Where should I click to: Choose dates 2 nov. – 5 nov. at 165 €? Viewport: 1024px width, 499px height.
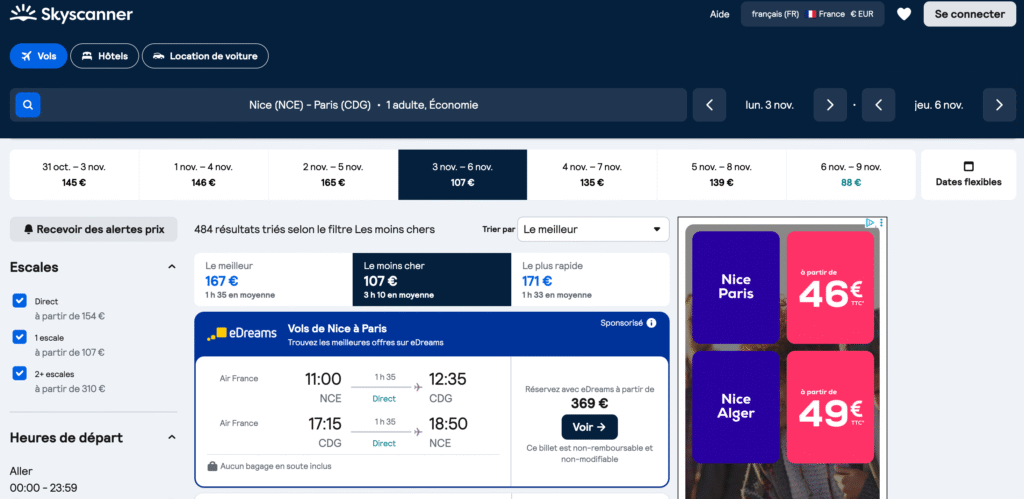point(333,174)
